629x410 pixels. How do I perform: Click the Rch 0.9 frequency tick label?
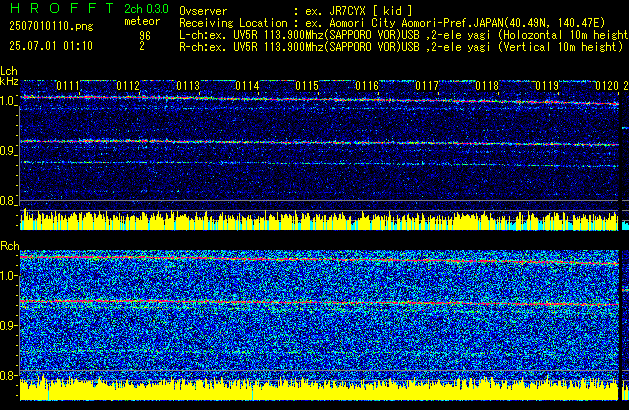(x=8, y=325)
